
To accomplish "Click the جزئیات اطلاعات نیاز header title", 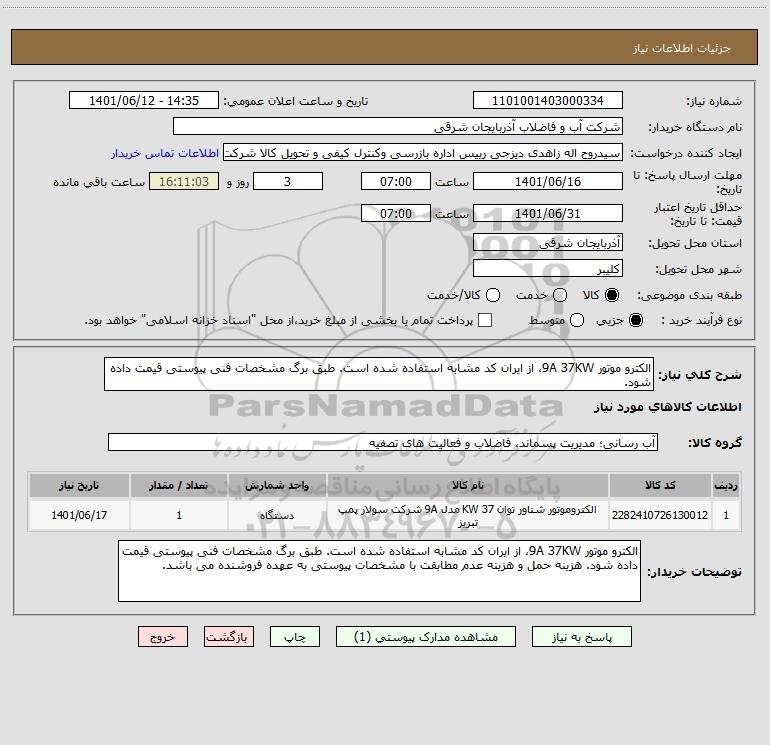I will (681, 48).
